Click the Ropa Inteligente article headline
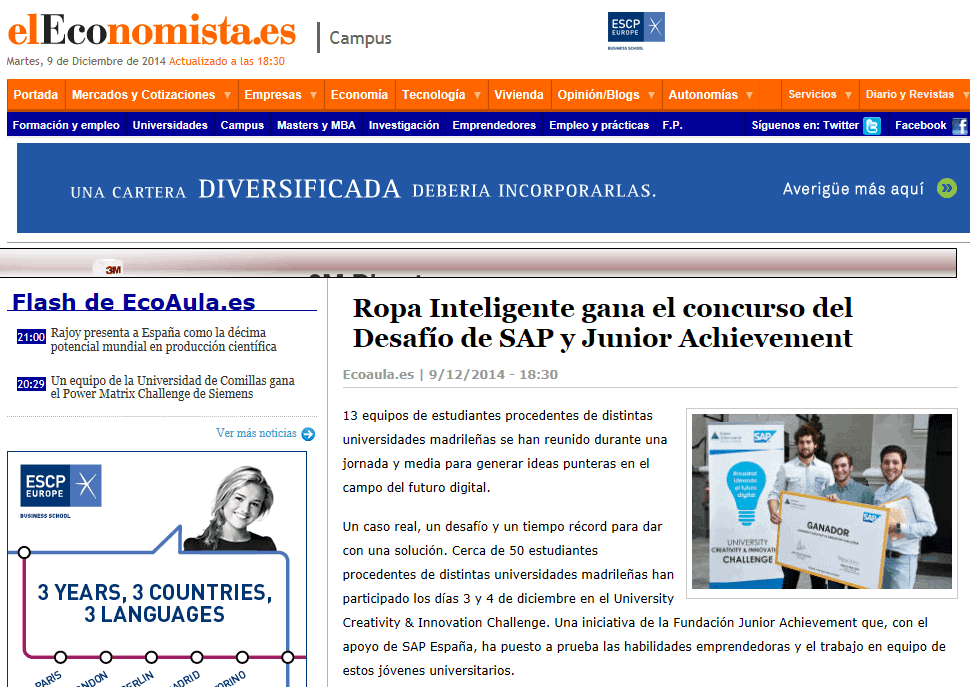This screenshot has width=970, height=687. 603,323
